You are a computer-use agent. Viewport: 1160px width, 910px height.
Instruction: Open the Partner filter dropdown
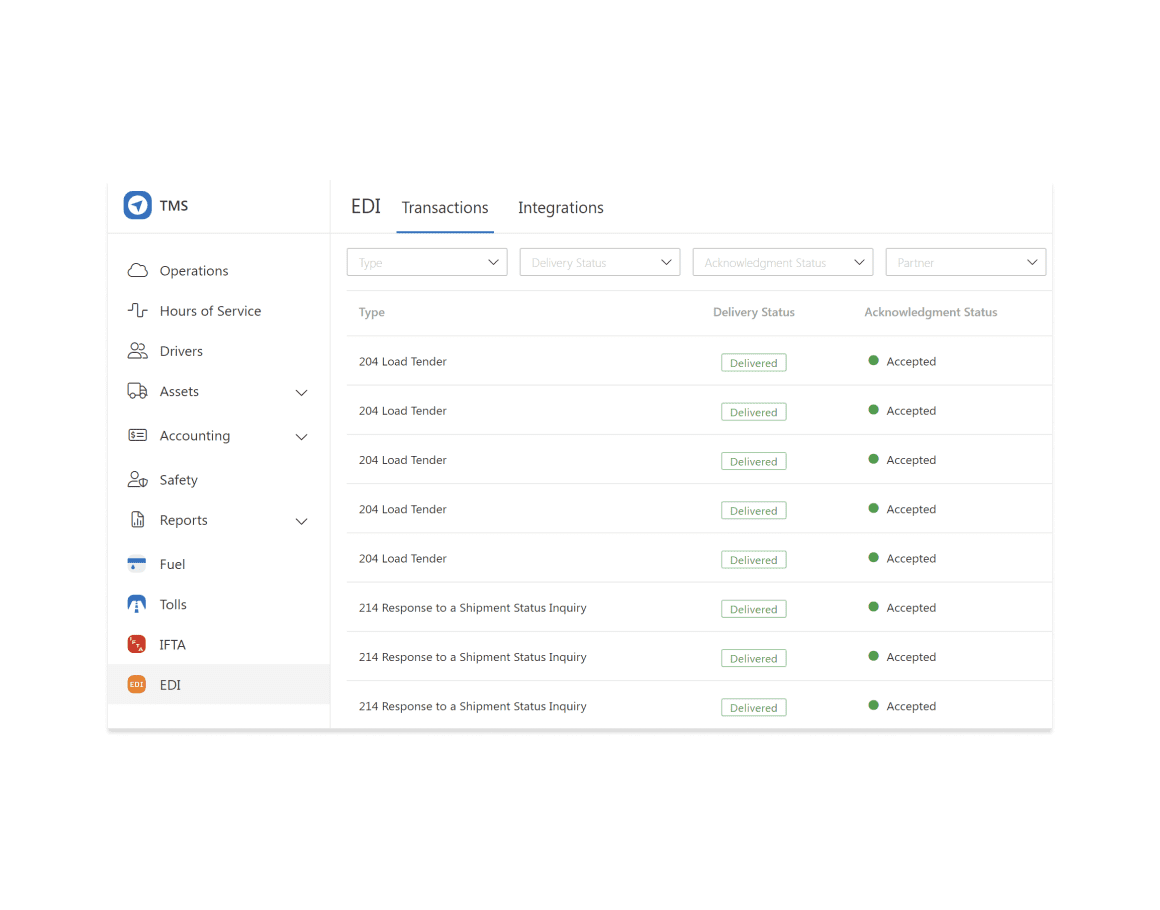(964, 261)
